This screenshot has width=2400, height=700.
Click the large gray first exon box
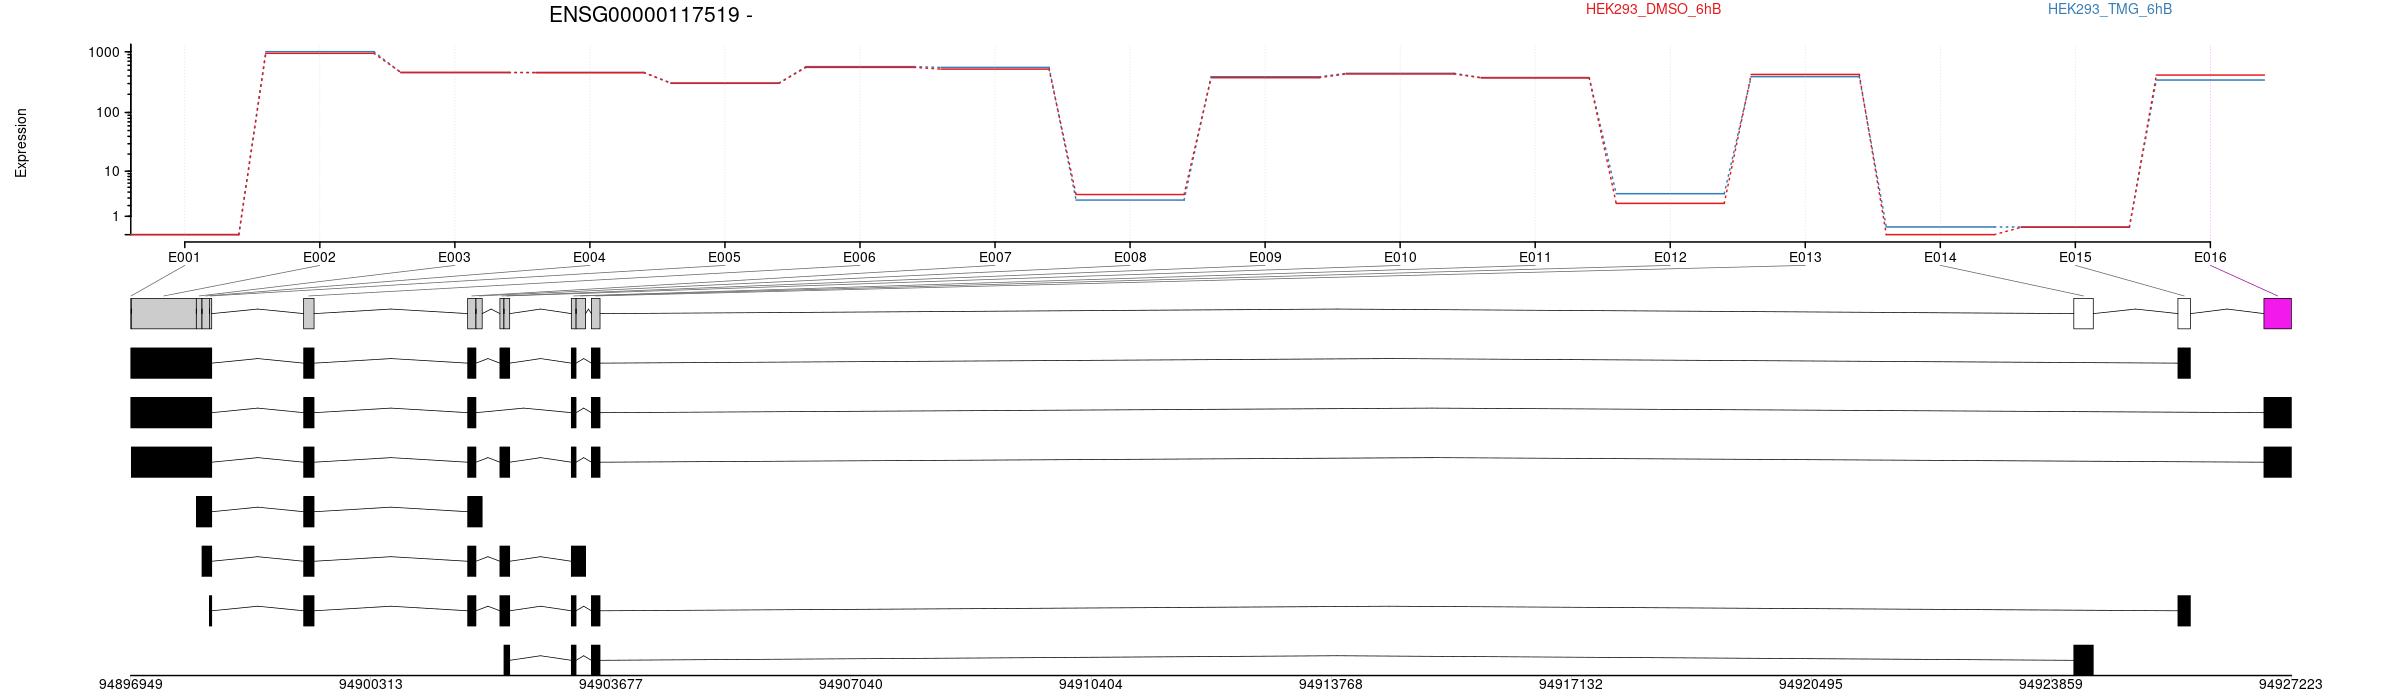(x=164, y=313)
